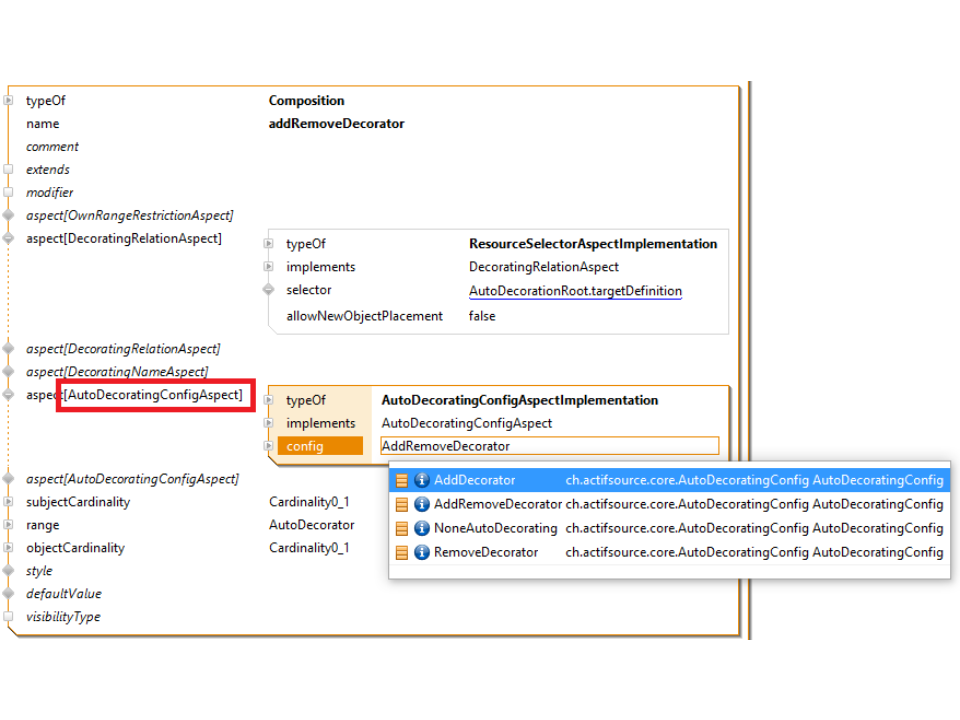
Task: Toggle the diamond beside the lower aspect[AutoDecoratingConfigAspect]
Action: point(10,478)
